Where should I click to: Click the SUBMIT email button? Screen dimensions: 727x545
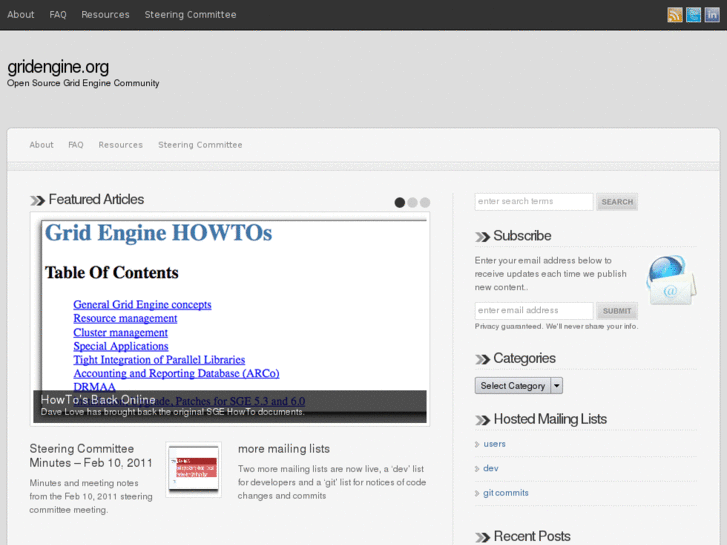[617, 311]
